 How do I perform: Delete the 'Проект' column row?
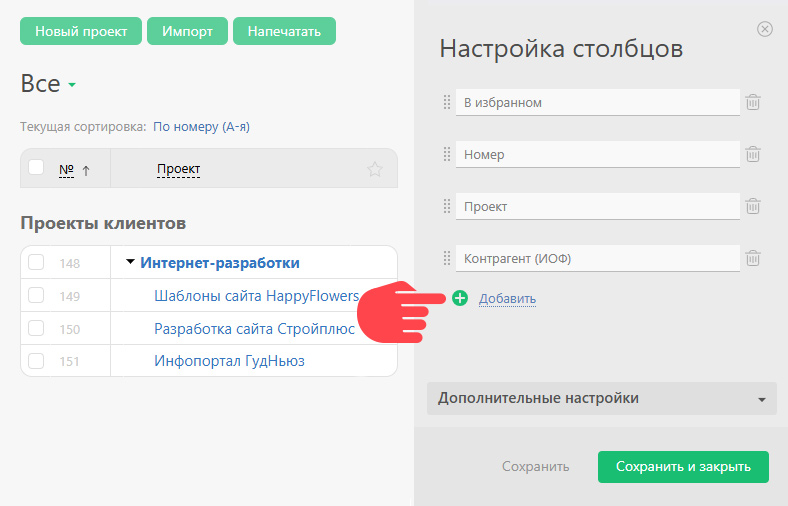click(x=752, y=206)
